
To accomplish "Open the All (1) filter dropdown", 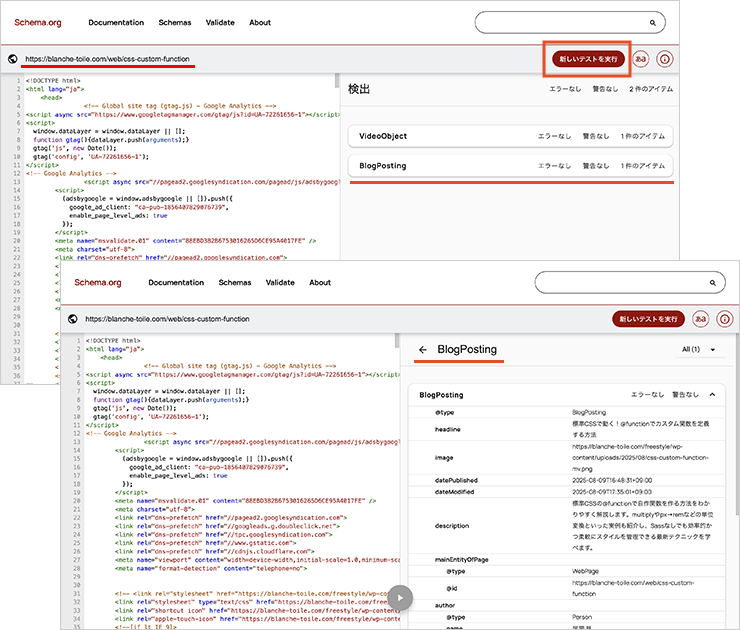I will 698,349.
